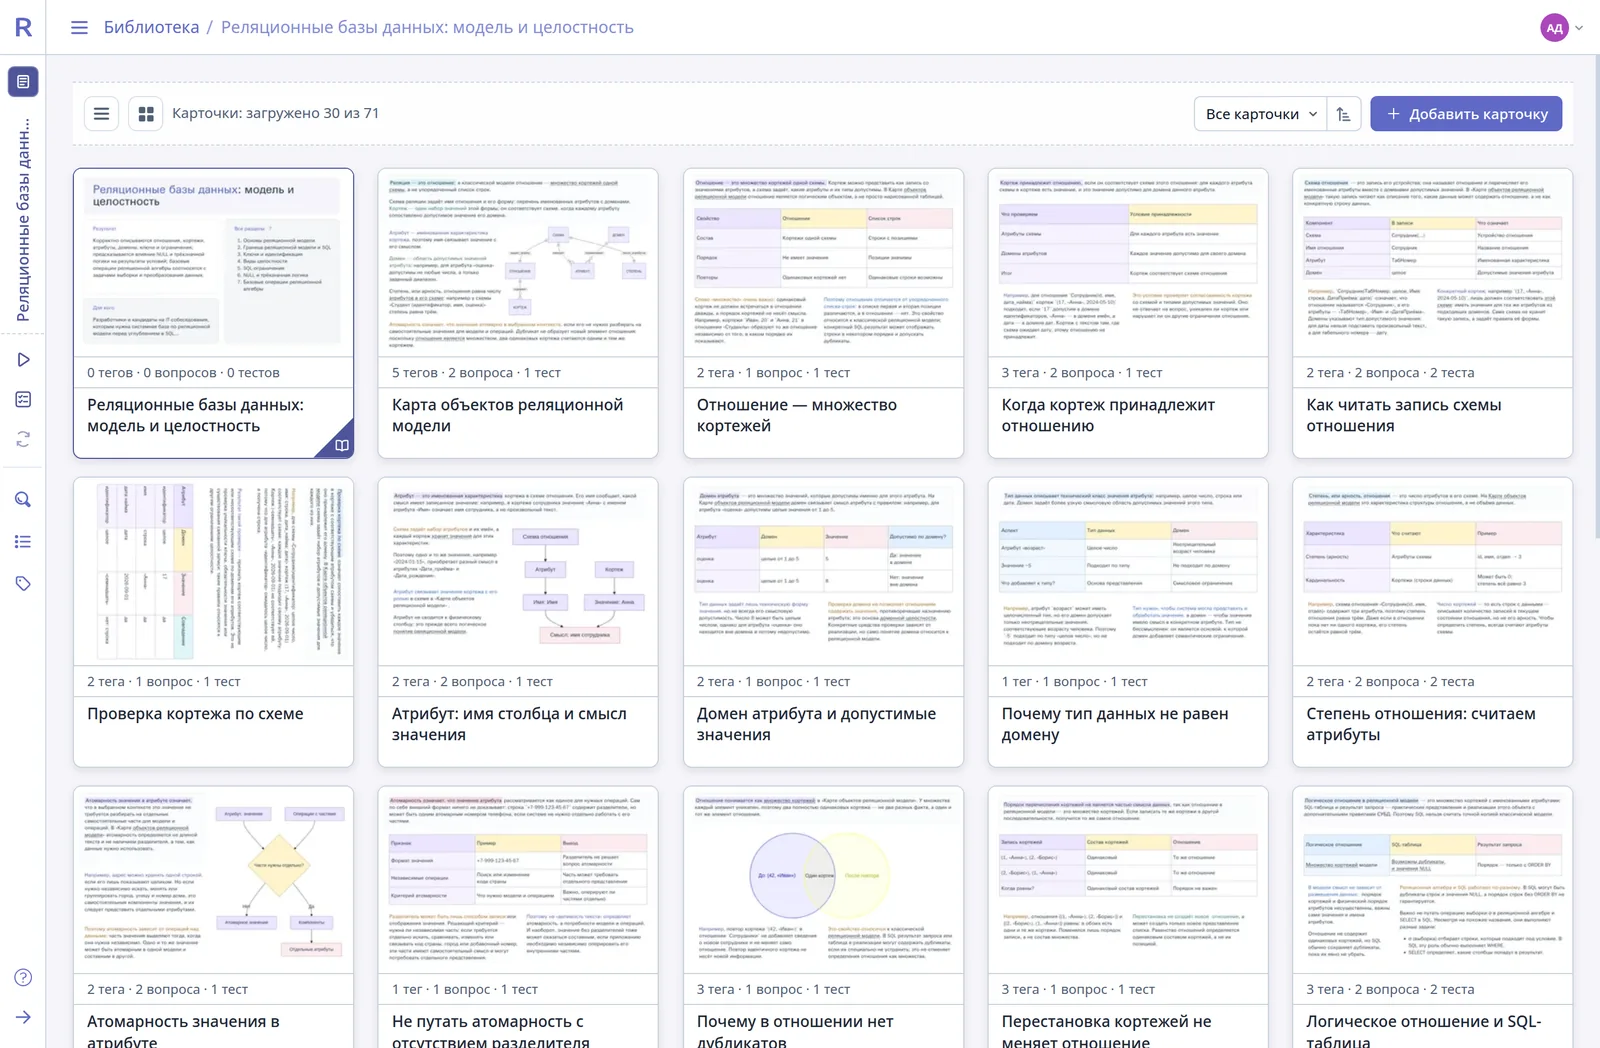
Task: Open 'Не путать атомарность' card thumbnail
Action: 518,880
